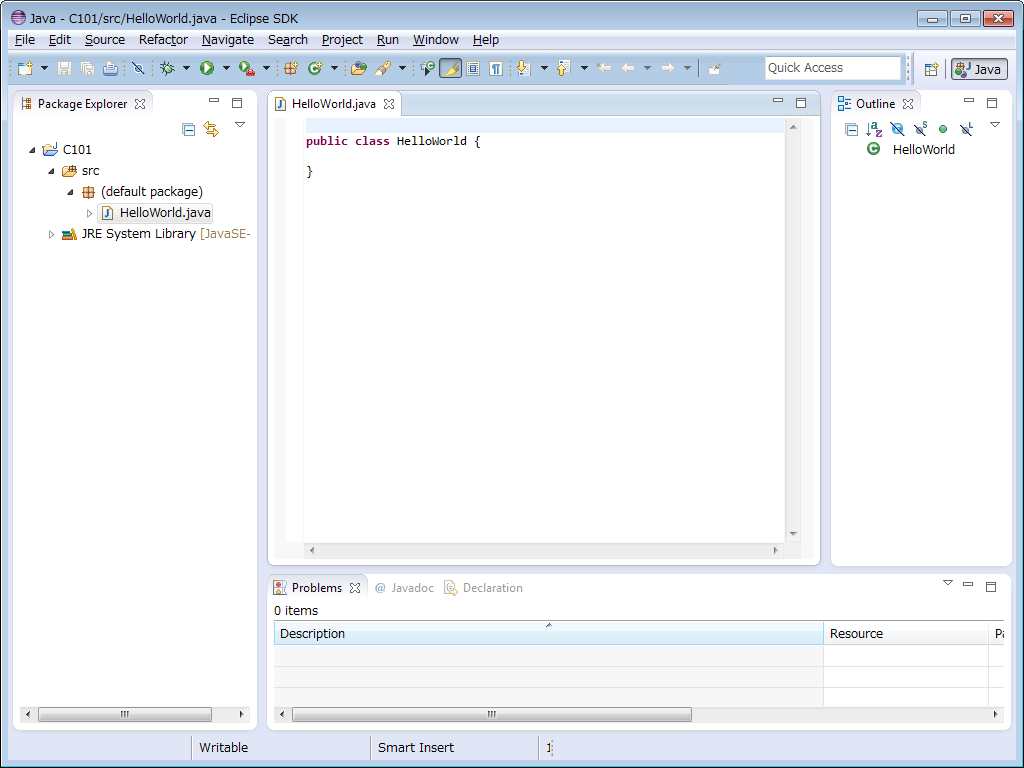Click into the Quick Access field
Image resolution: width=1024 pixels, height=768 pixels.
[x=833, y=68]
